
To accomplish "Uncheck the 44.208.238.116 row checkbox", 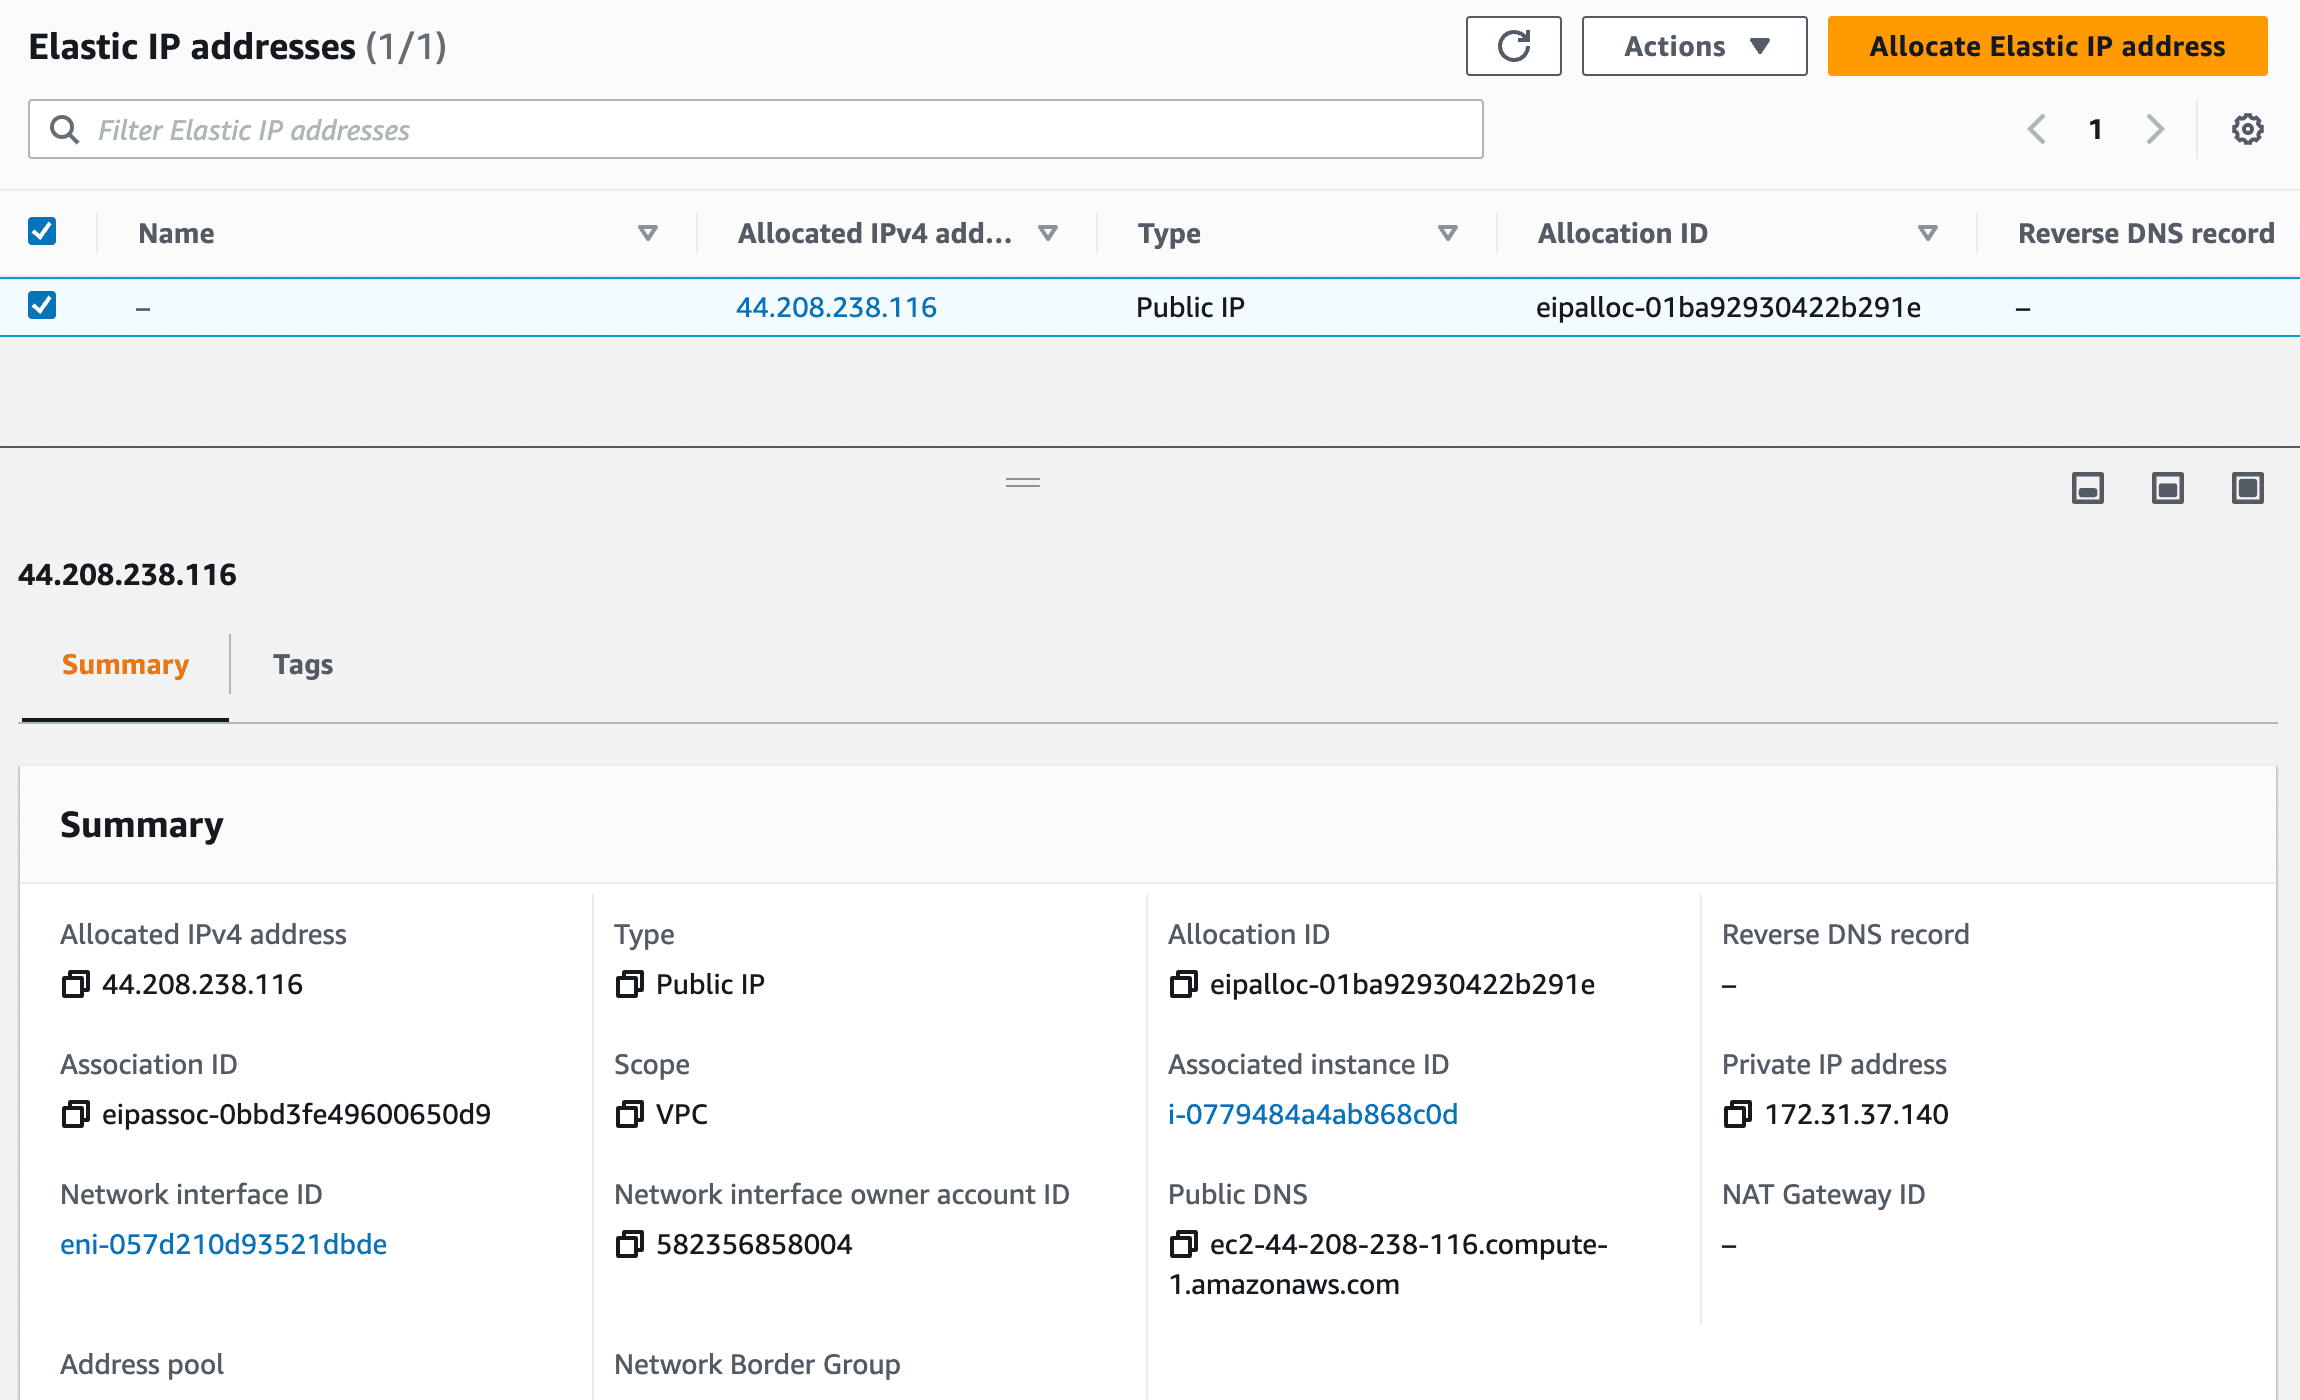I will [x=42, y=306].
